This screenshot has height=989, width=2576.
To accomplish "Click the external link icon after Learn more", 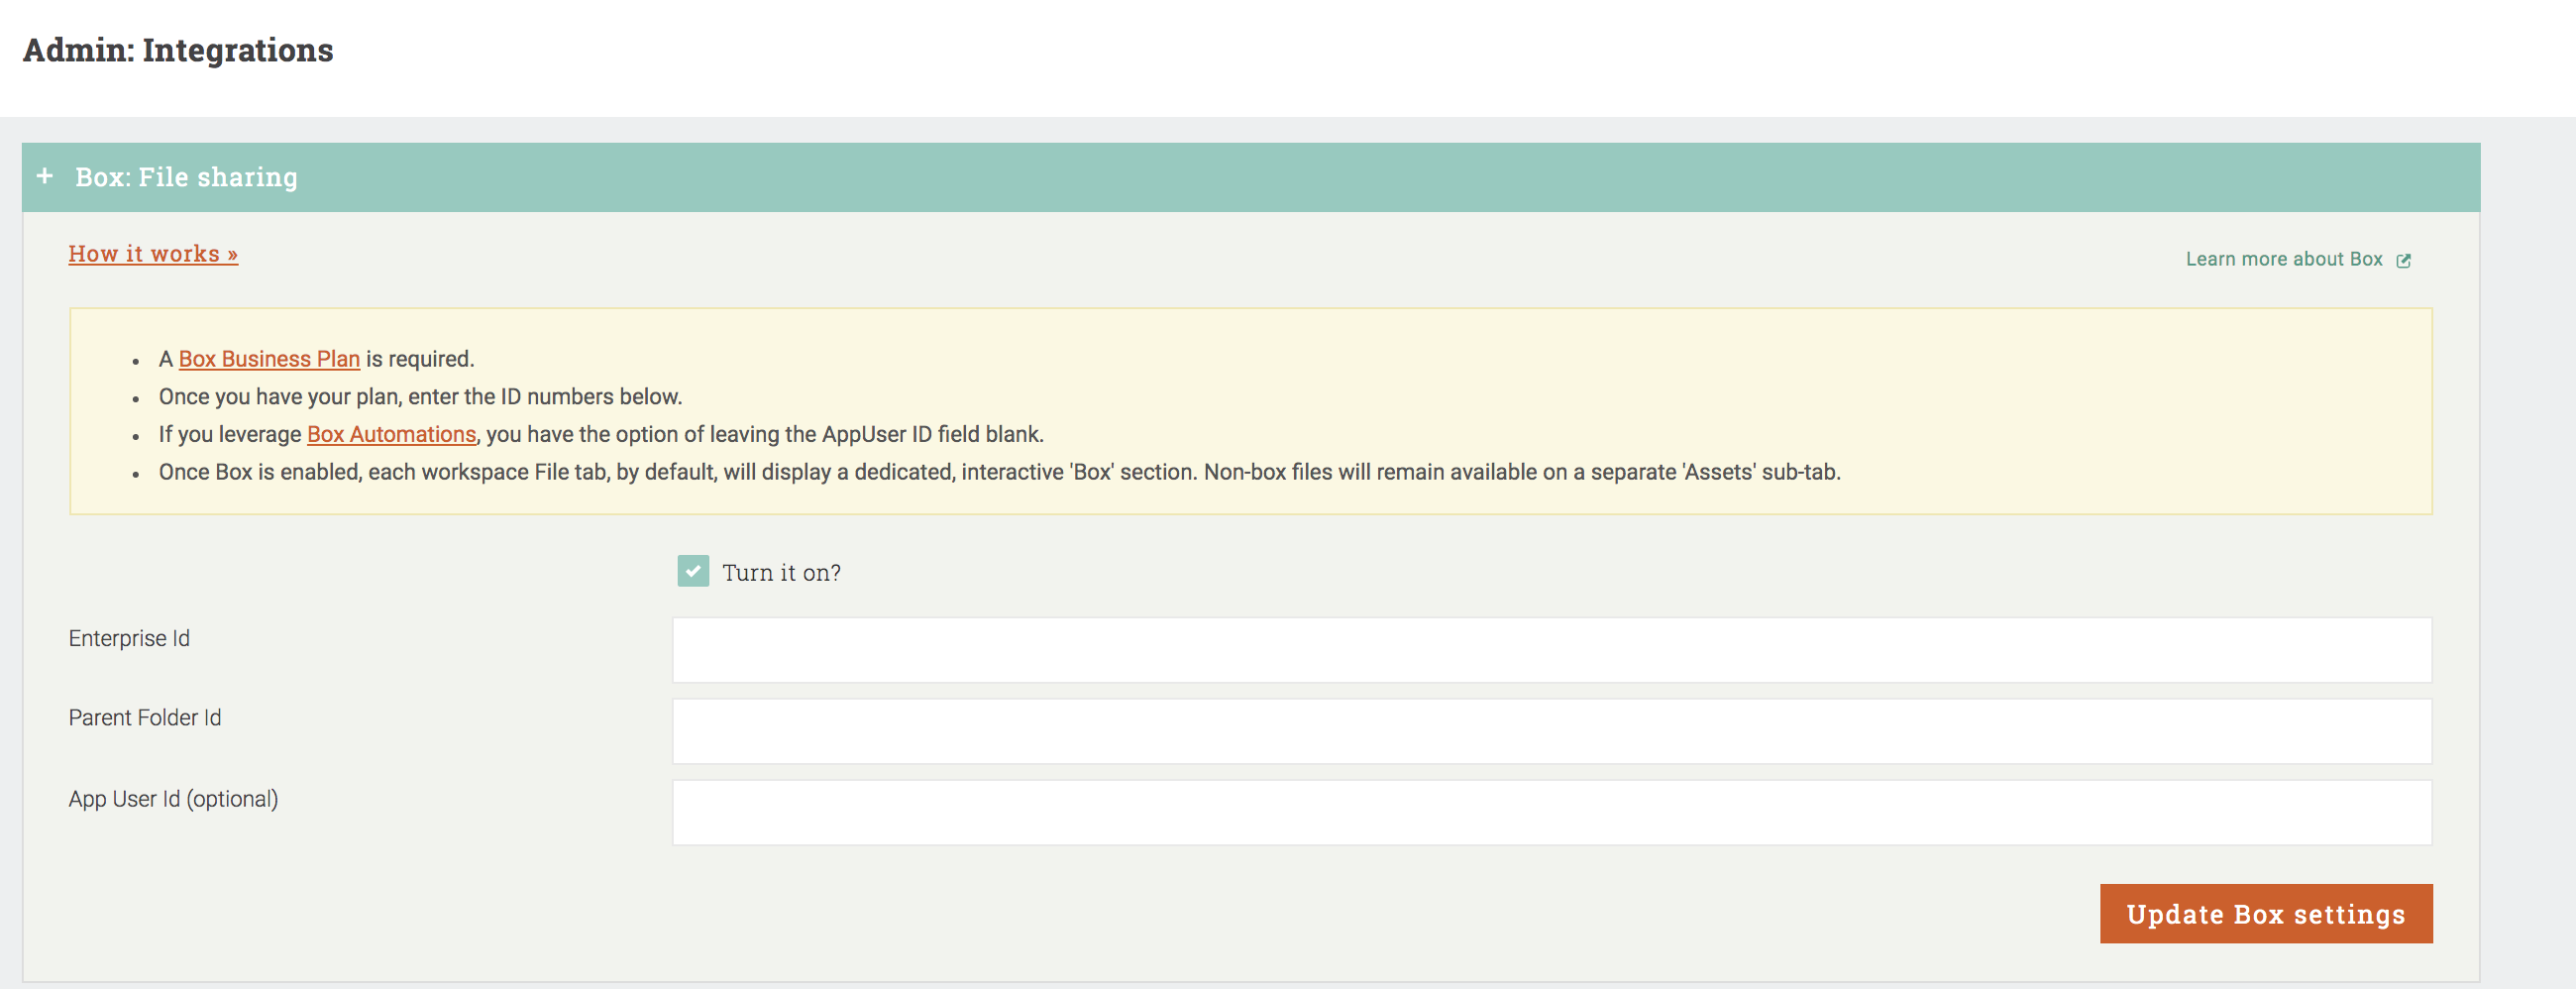I will 2403,260.
